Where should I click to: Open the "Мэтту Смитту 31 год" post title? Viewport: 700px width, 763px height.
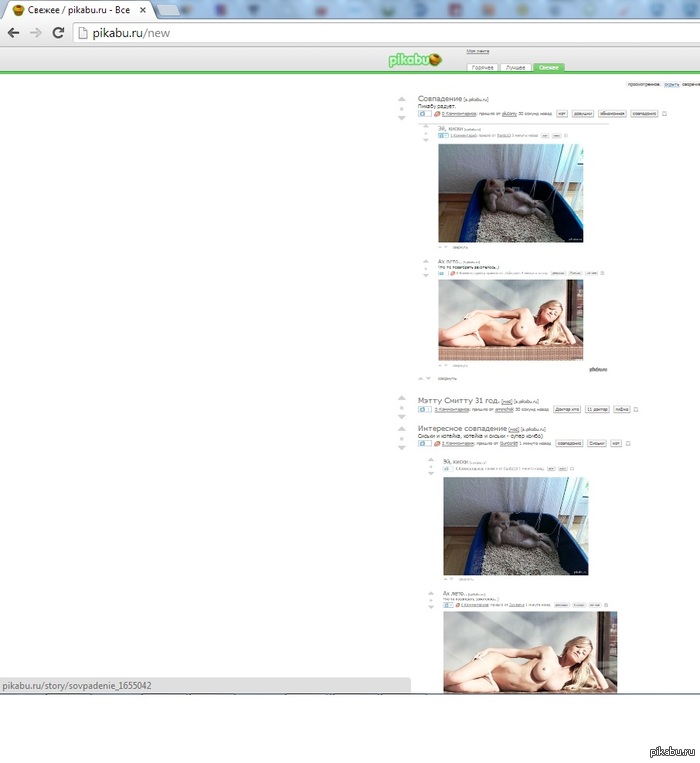click(x=458, y=400)
